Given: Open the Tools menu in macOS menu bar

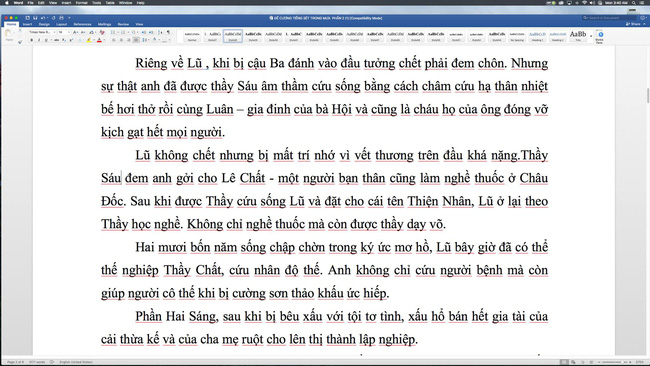Looking at the screenshot, I should tap(97, 2).
